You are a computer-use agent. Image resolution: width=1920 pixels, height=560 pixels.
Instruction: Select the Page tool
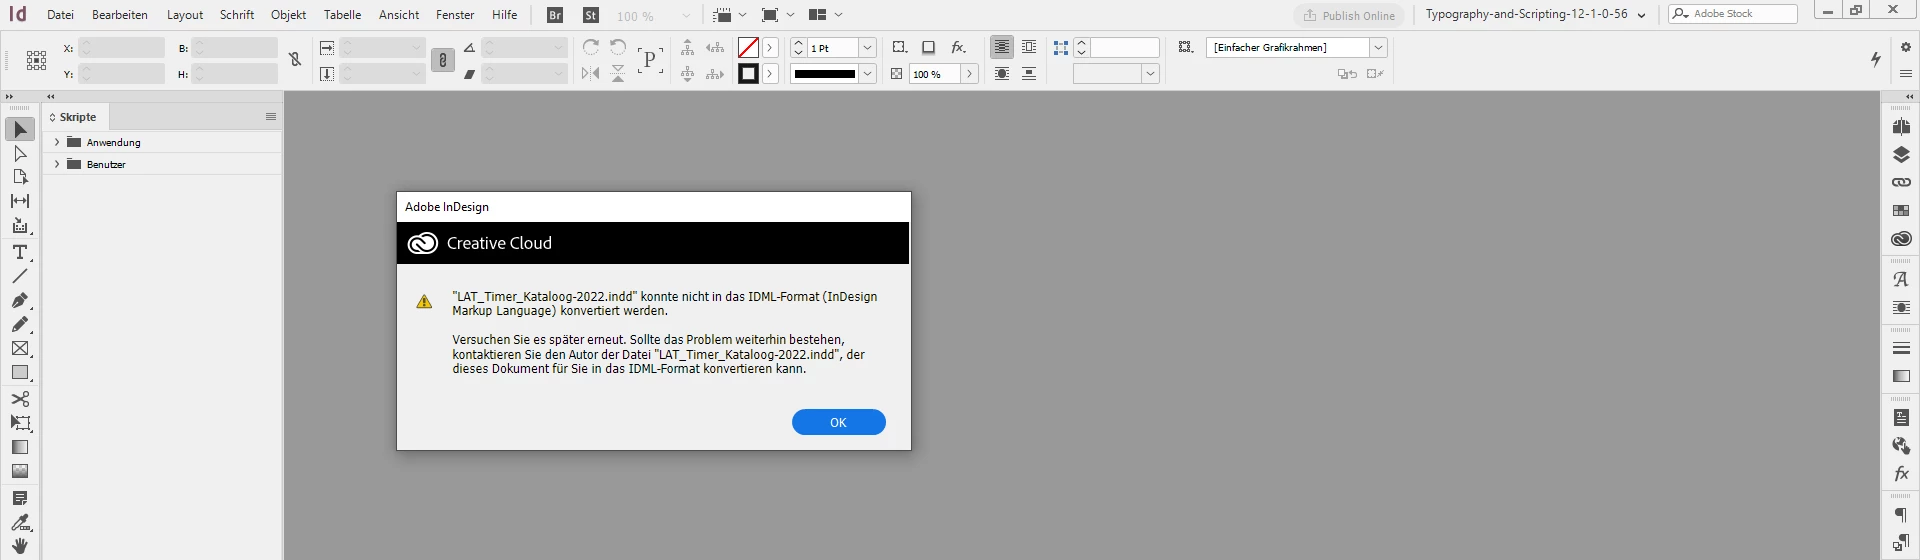tap(20, 177)
